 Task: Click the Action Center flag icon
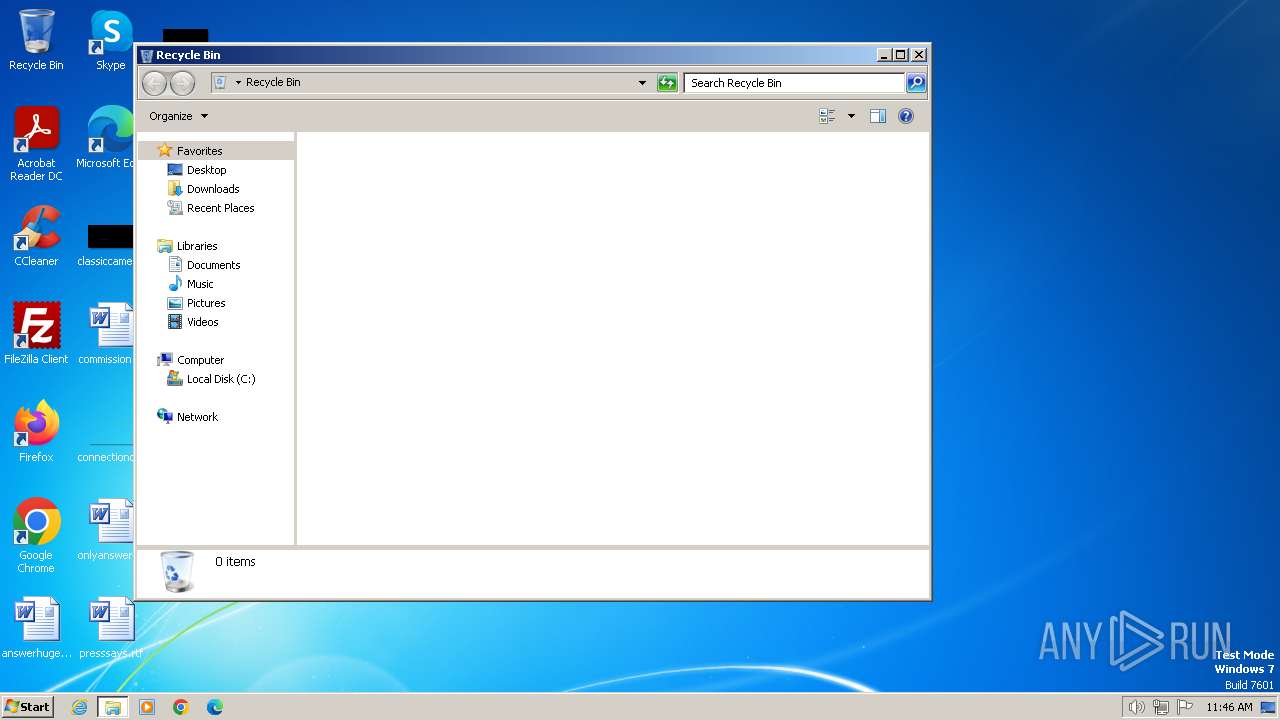[1185, 707]
